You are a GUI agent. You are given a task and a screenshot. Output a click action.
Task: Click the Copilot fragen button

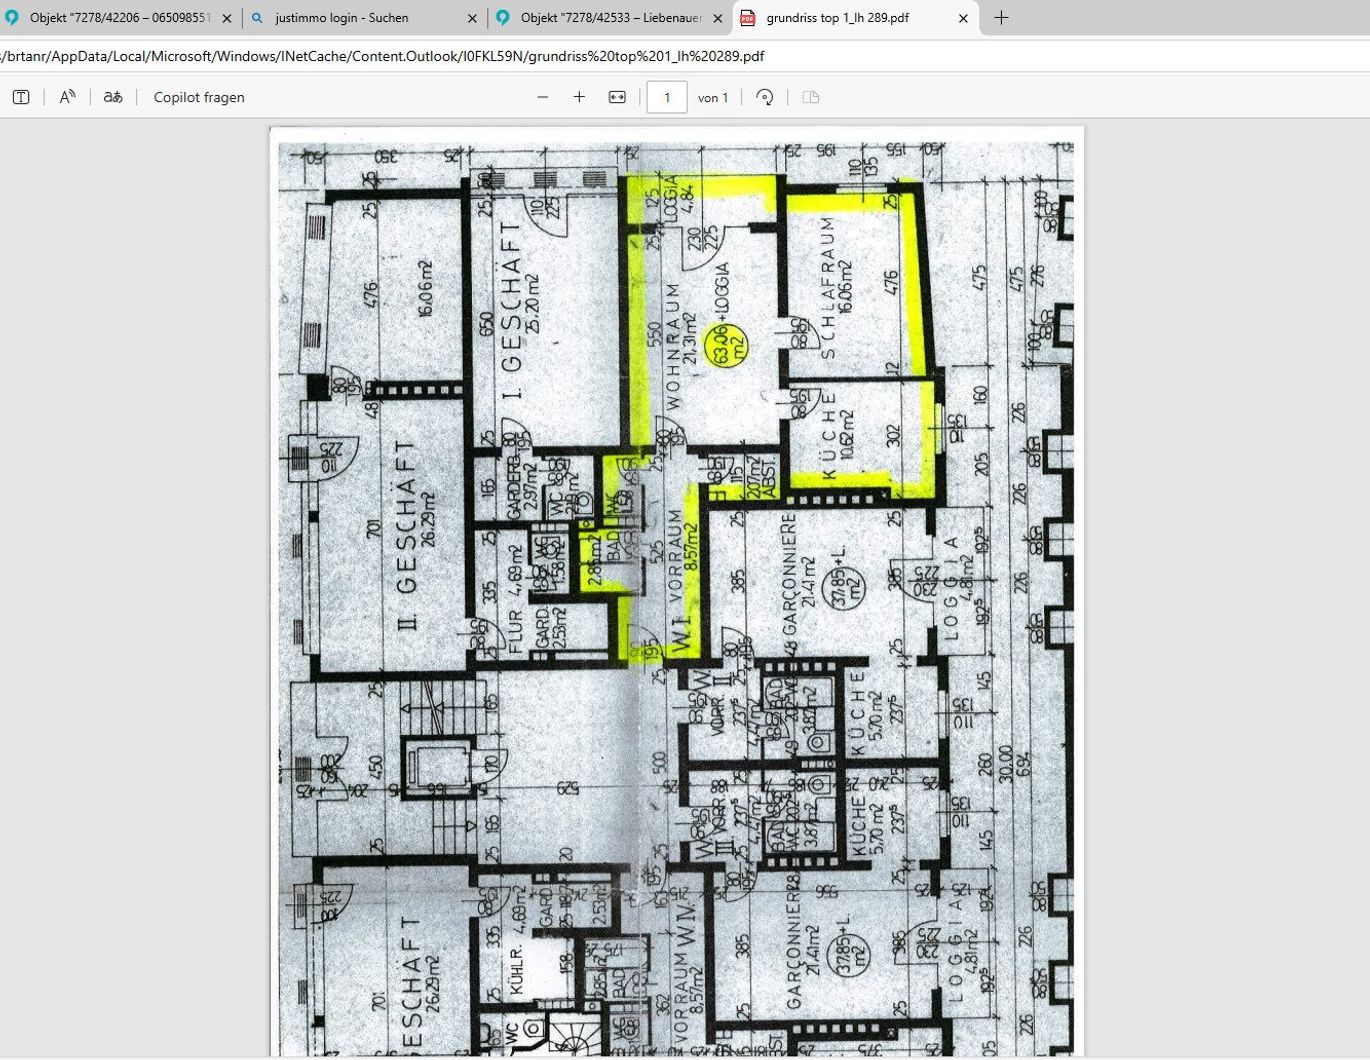click(198, 97)
